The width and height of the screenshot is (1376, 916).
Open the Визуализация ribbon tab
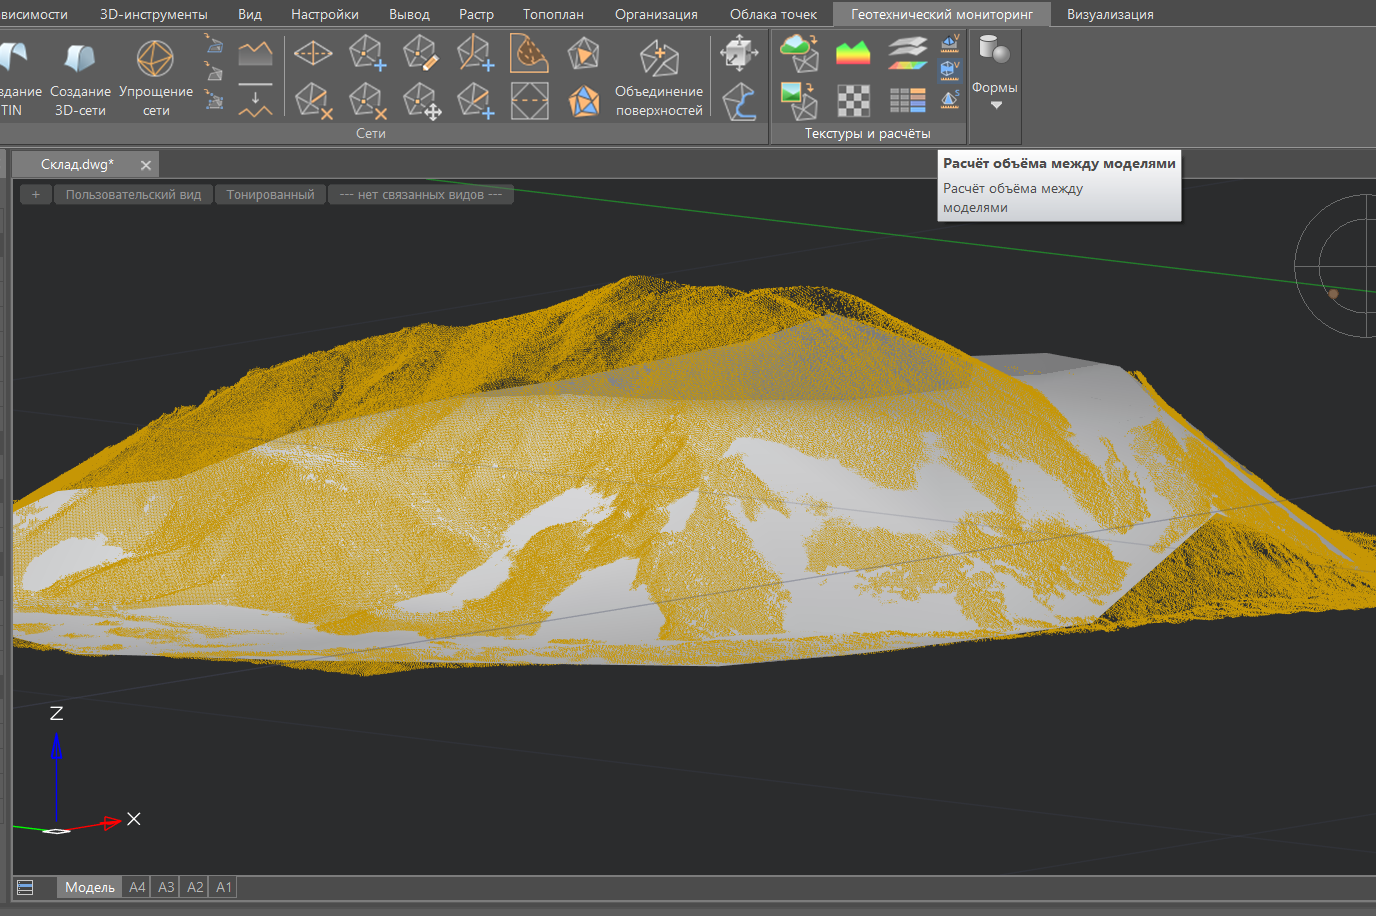point(1109,14)
